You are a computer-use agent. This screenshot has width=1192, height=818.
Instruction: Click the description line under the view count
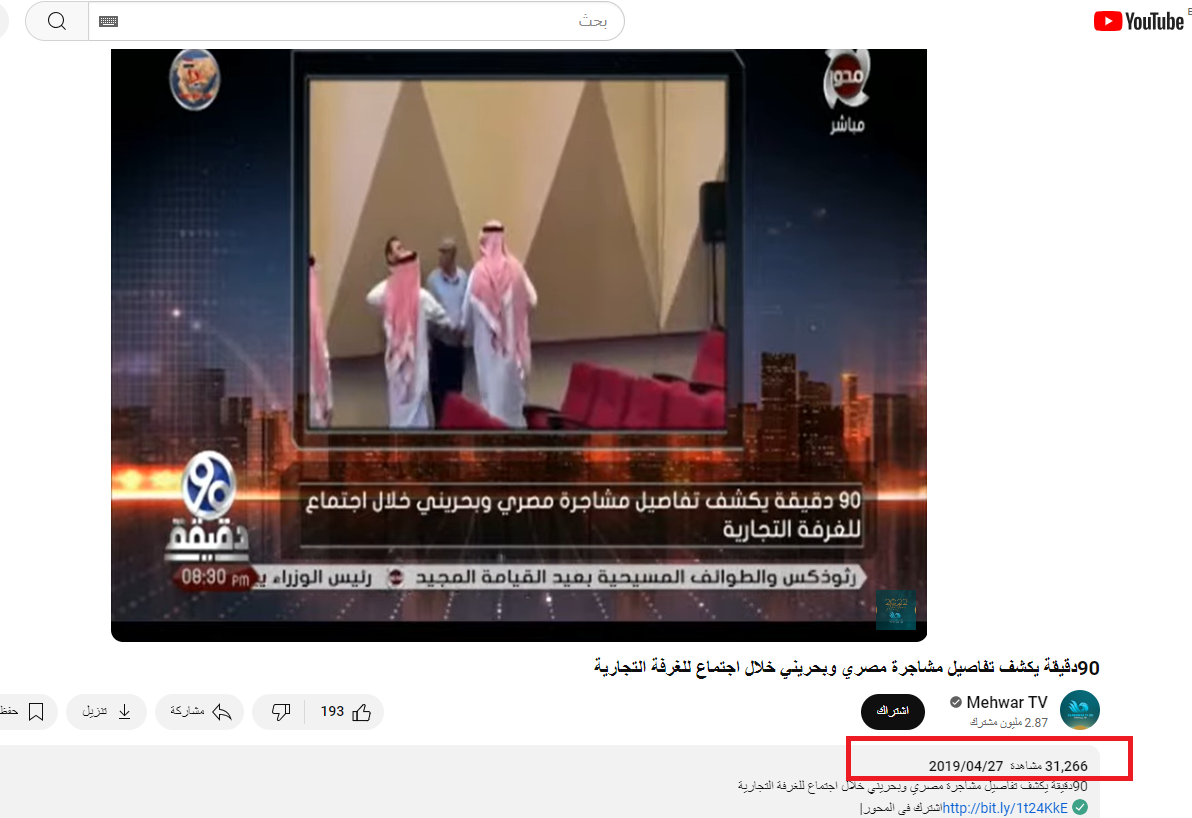(912, 786)
